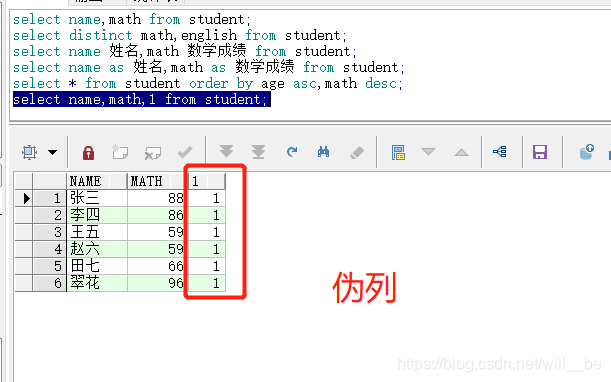
Task: Select the column header labeled 1
Action: tap(207, 181)
